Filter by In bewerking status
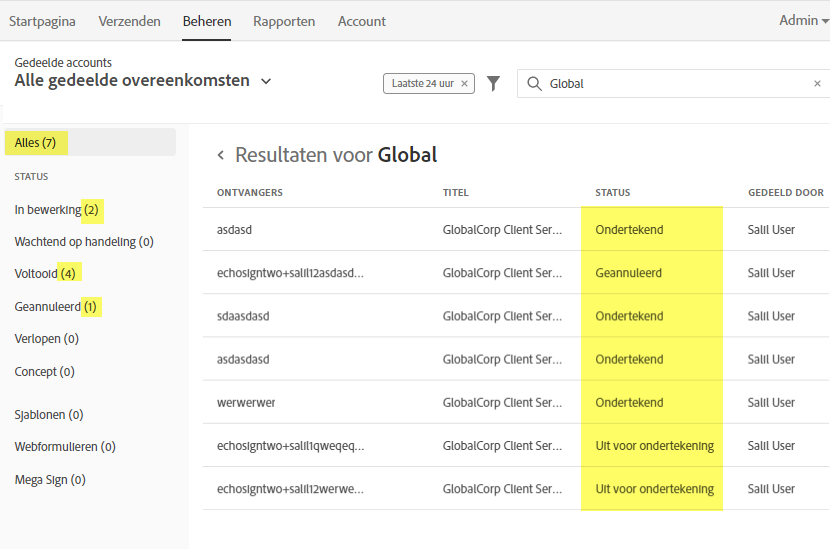Screen dimensions: 830x549 (56, 210)
